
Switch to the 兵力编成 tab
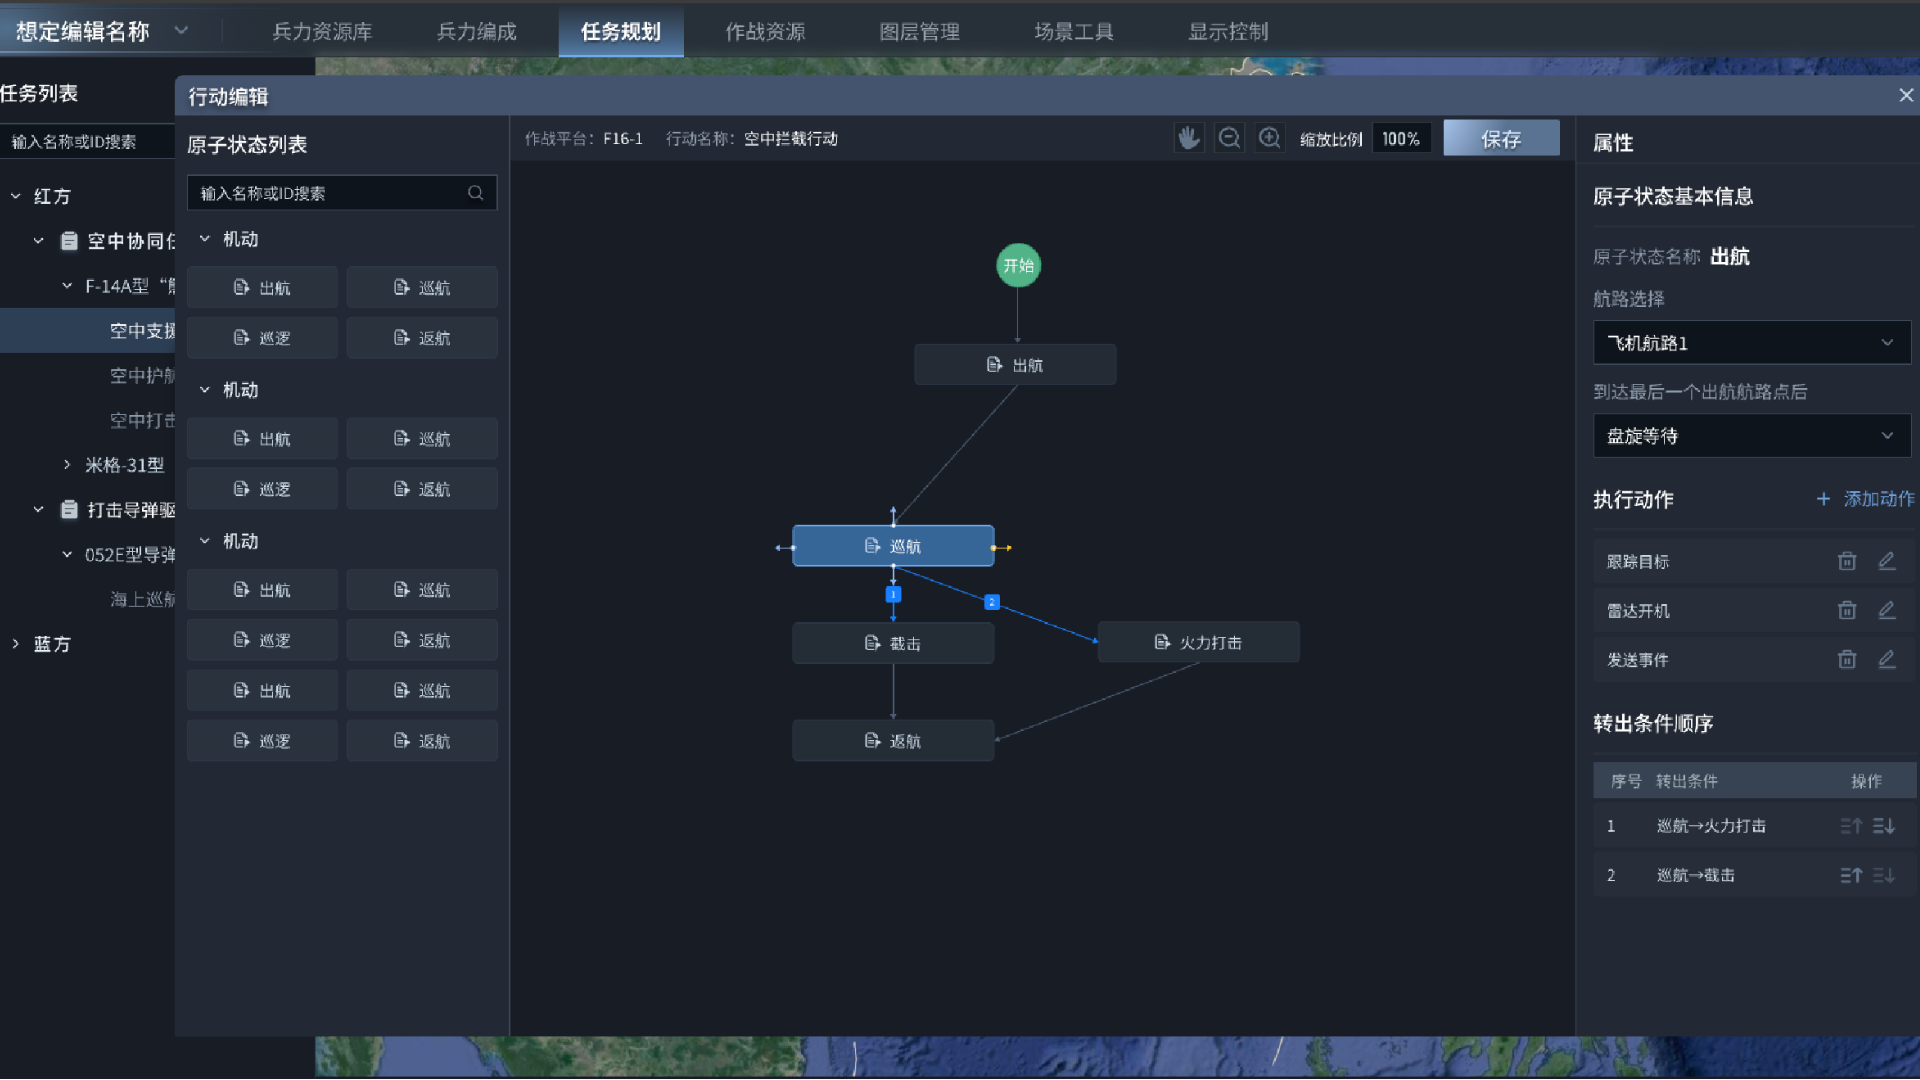pos(476,32)
